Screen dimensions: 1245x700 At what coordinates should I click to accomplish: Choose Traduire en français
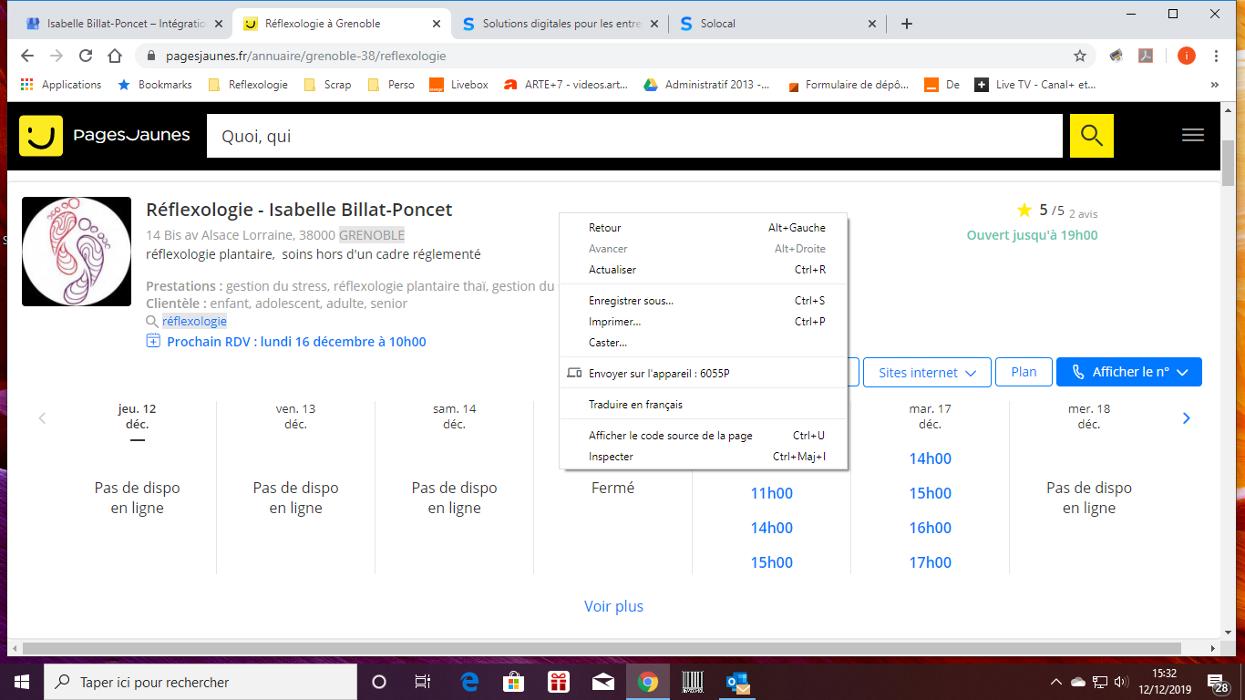(x=704, y=405)
